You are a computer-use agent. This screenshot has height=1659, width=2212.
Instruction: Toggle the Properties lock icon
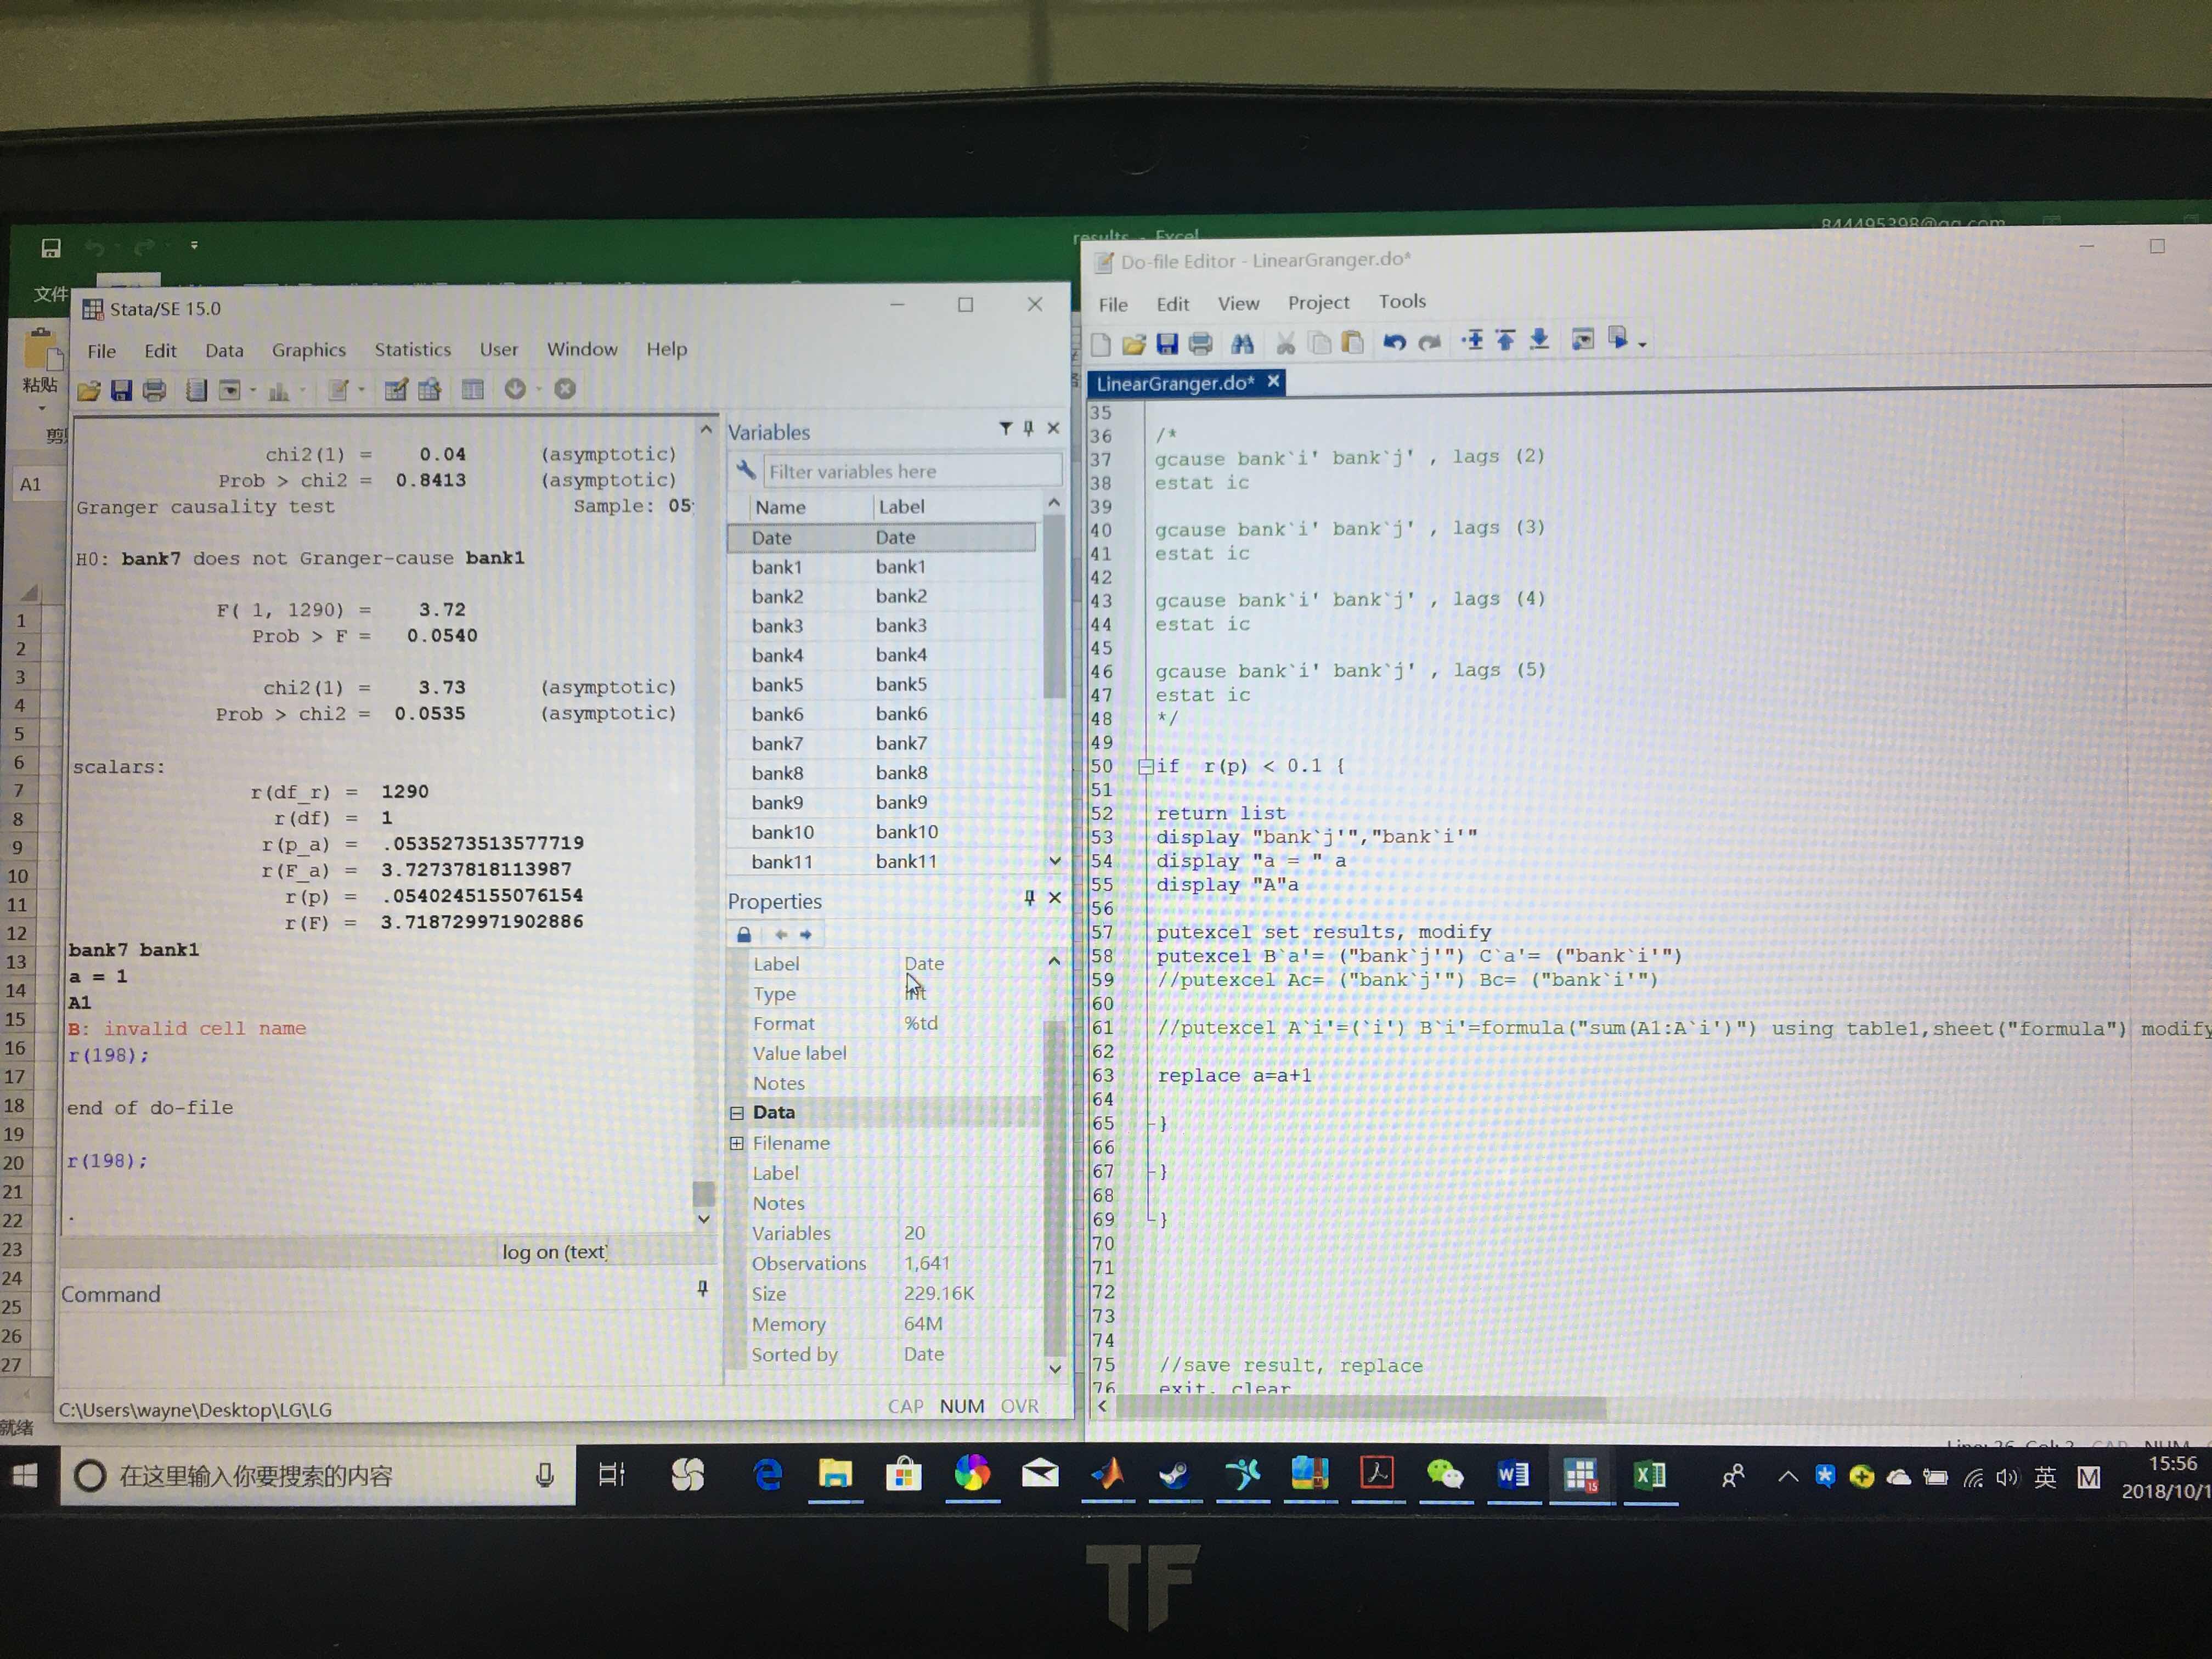click(x=744, y=935)
